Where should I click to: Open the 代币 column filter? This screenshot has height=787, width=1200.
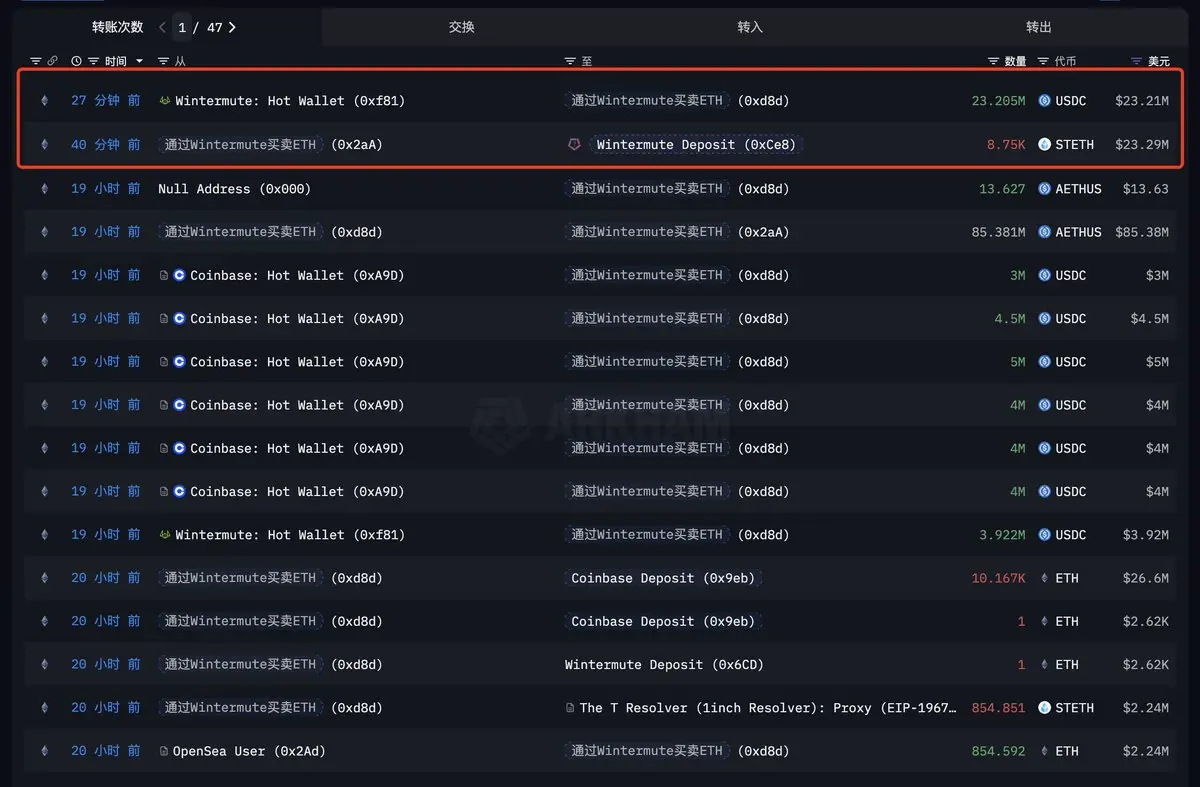(x=1043, y=61)
